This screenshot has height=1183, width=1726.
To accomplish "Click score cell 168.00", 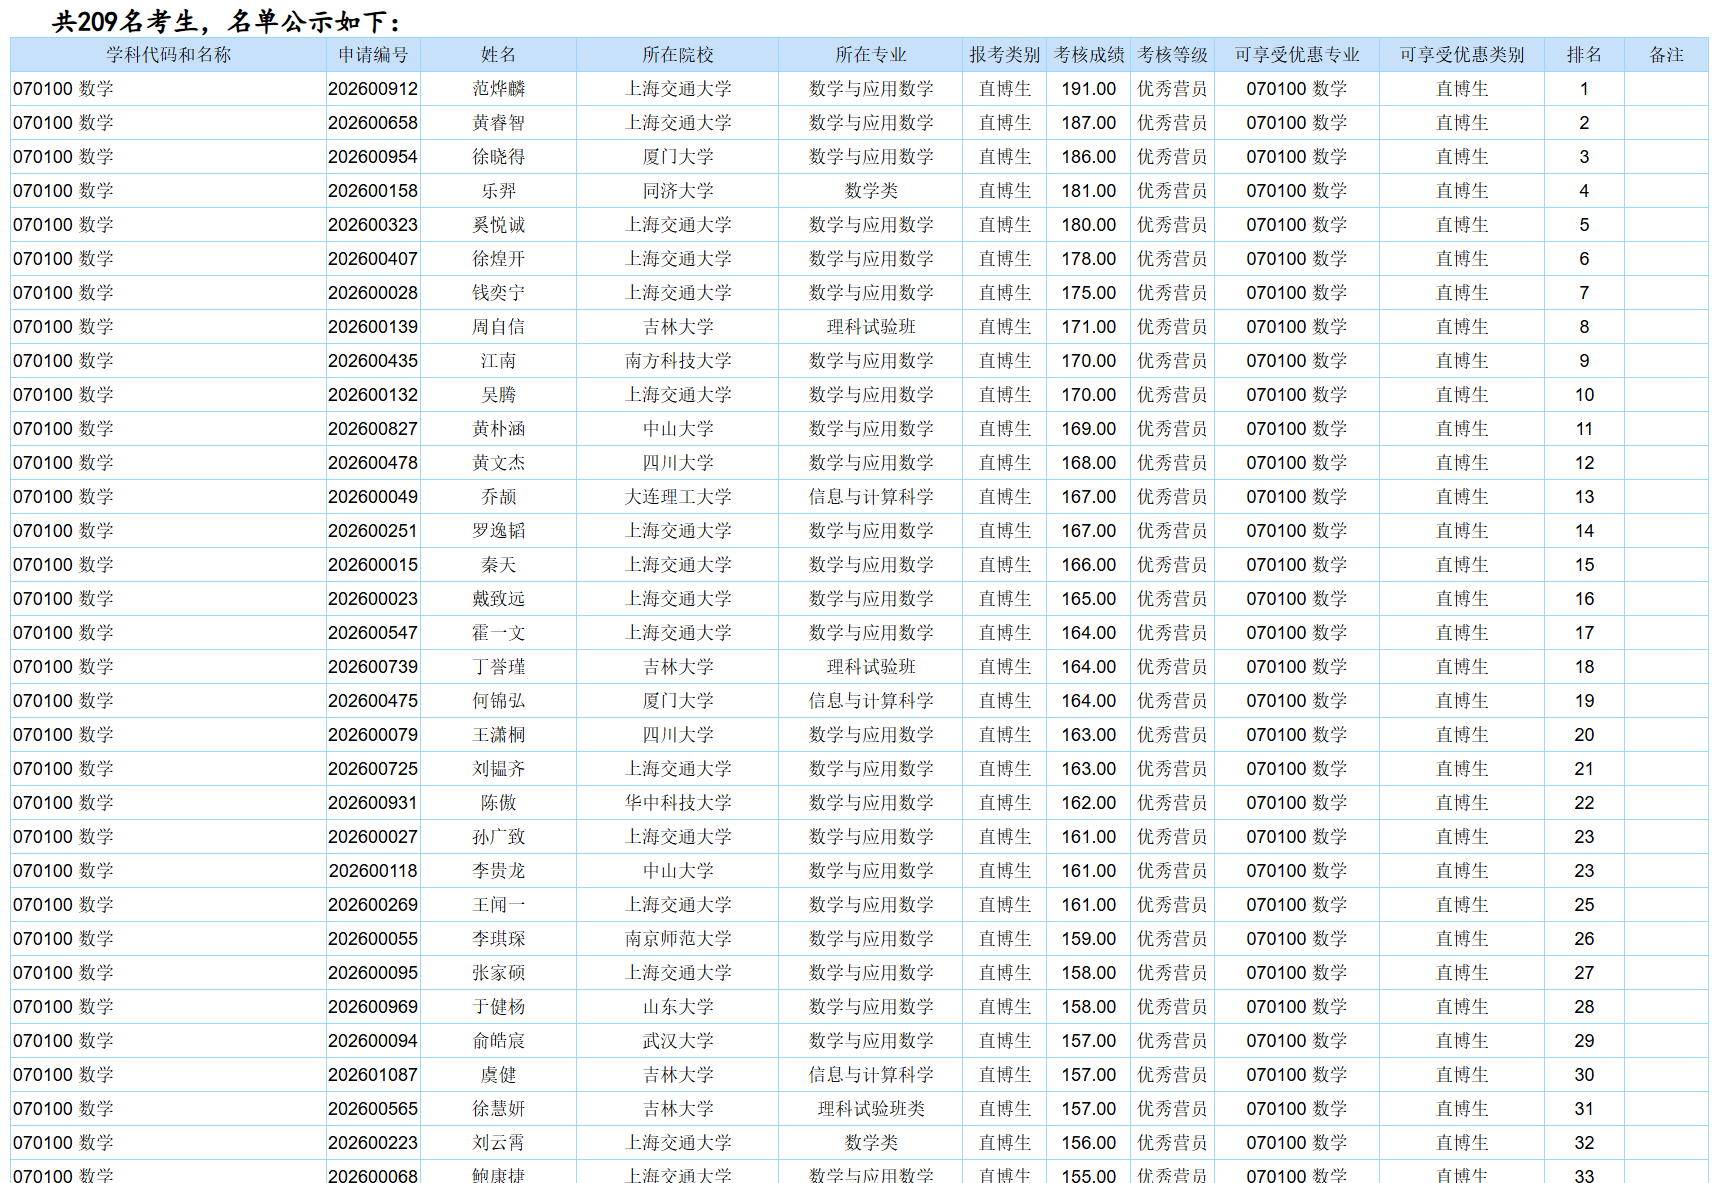I will click(1089, 463).
